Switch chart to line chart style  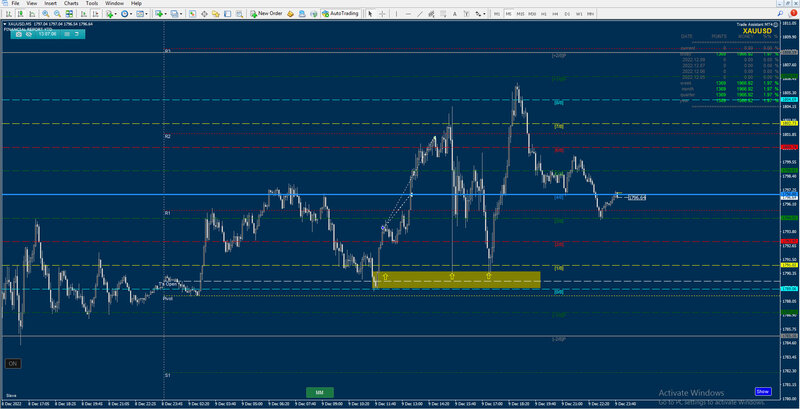[32, 14]
